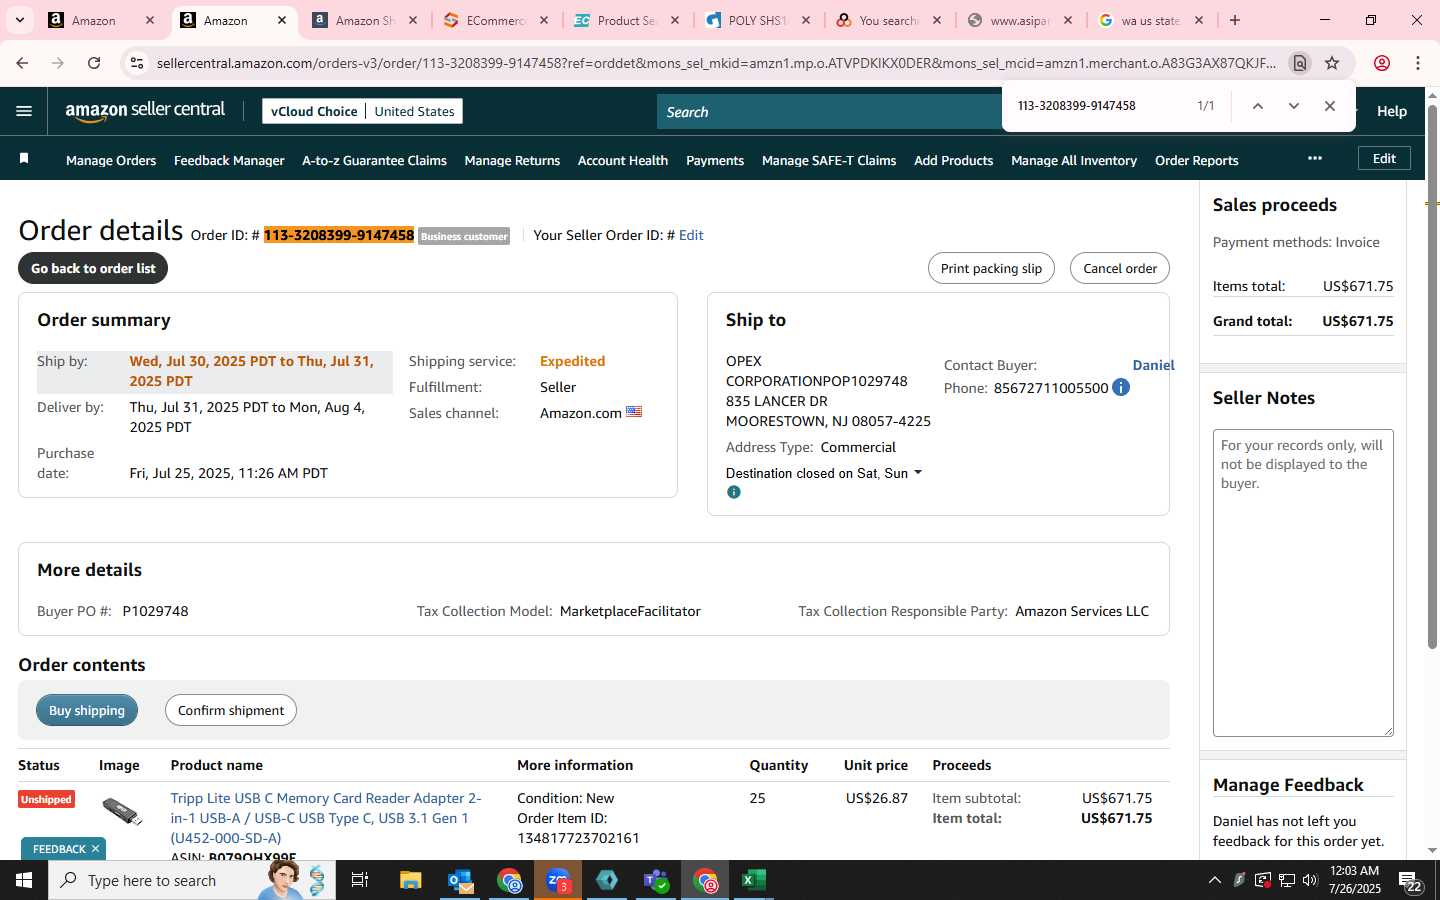Open Excel from the taskbar
The height and width of the screenshot is (900, 1440).
click(753, 880)
